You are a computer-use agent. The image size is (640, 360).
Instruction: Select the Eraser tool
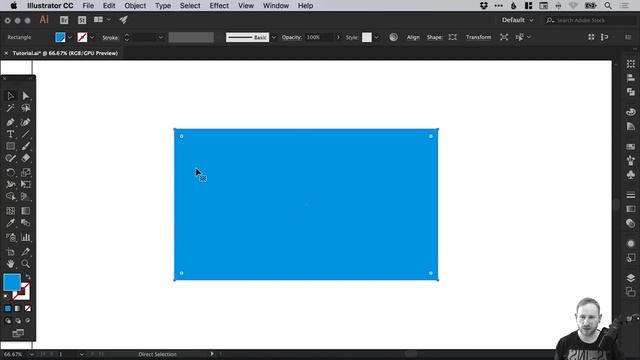(x=25, y=158)
